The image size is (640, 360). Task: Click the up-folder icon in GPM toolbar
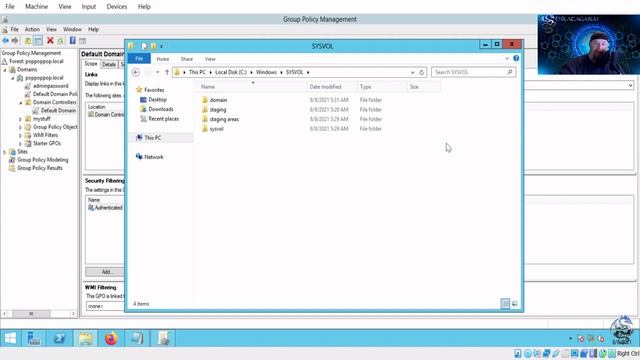pos(28,40)
